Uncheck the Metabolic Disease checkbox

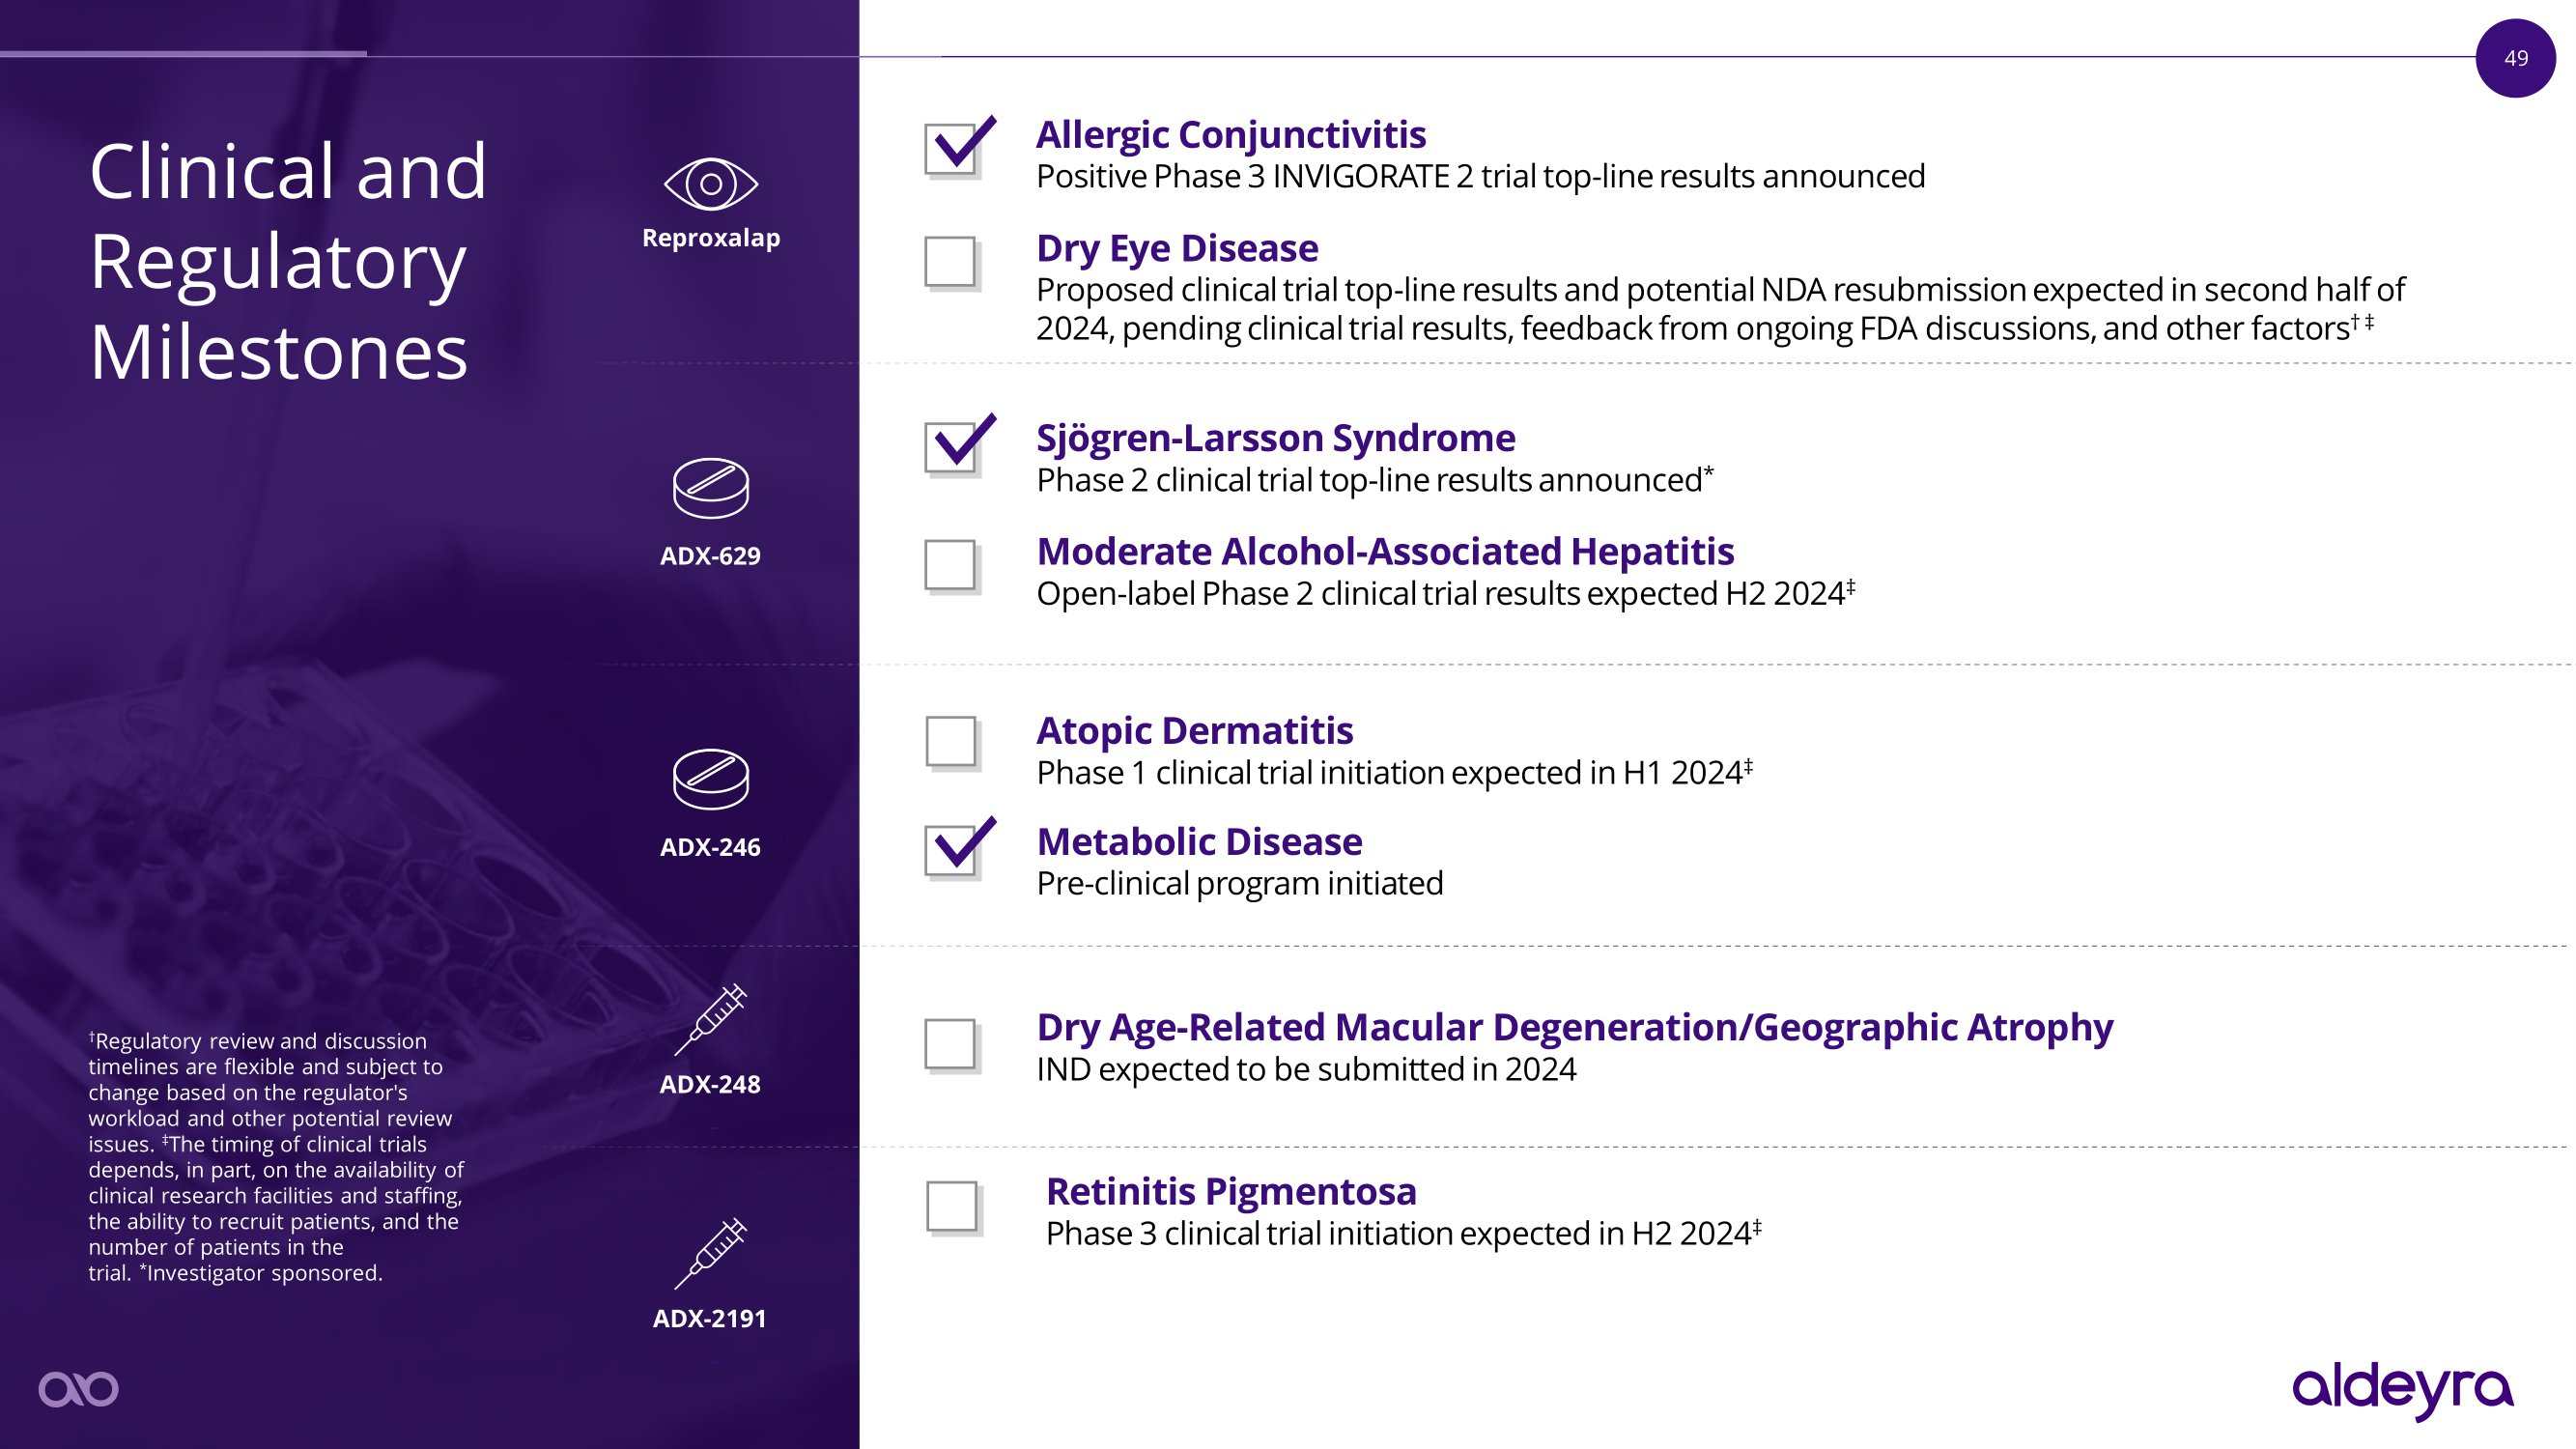(x=950, y=850)
